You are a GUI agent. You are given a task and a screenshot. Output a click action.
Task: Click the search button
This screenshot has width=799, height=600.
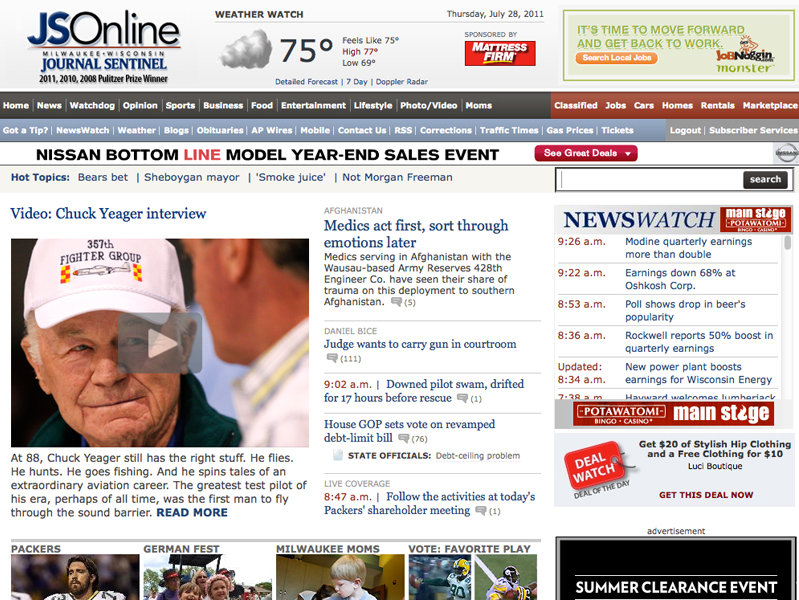[x=765, y=179]
